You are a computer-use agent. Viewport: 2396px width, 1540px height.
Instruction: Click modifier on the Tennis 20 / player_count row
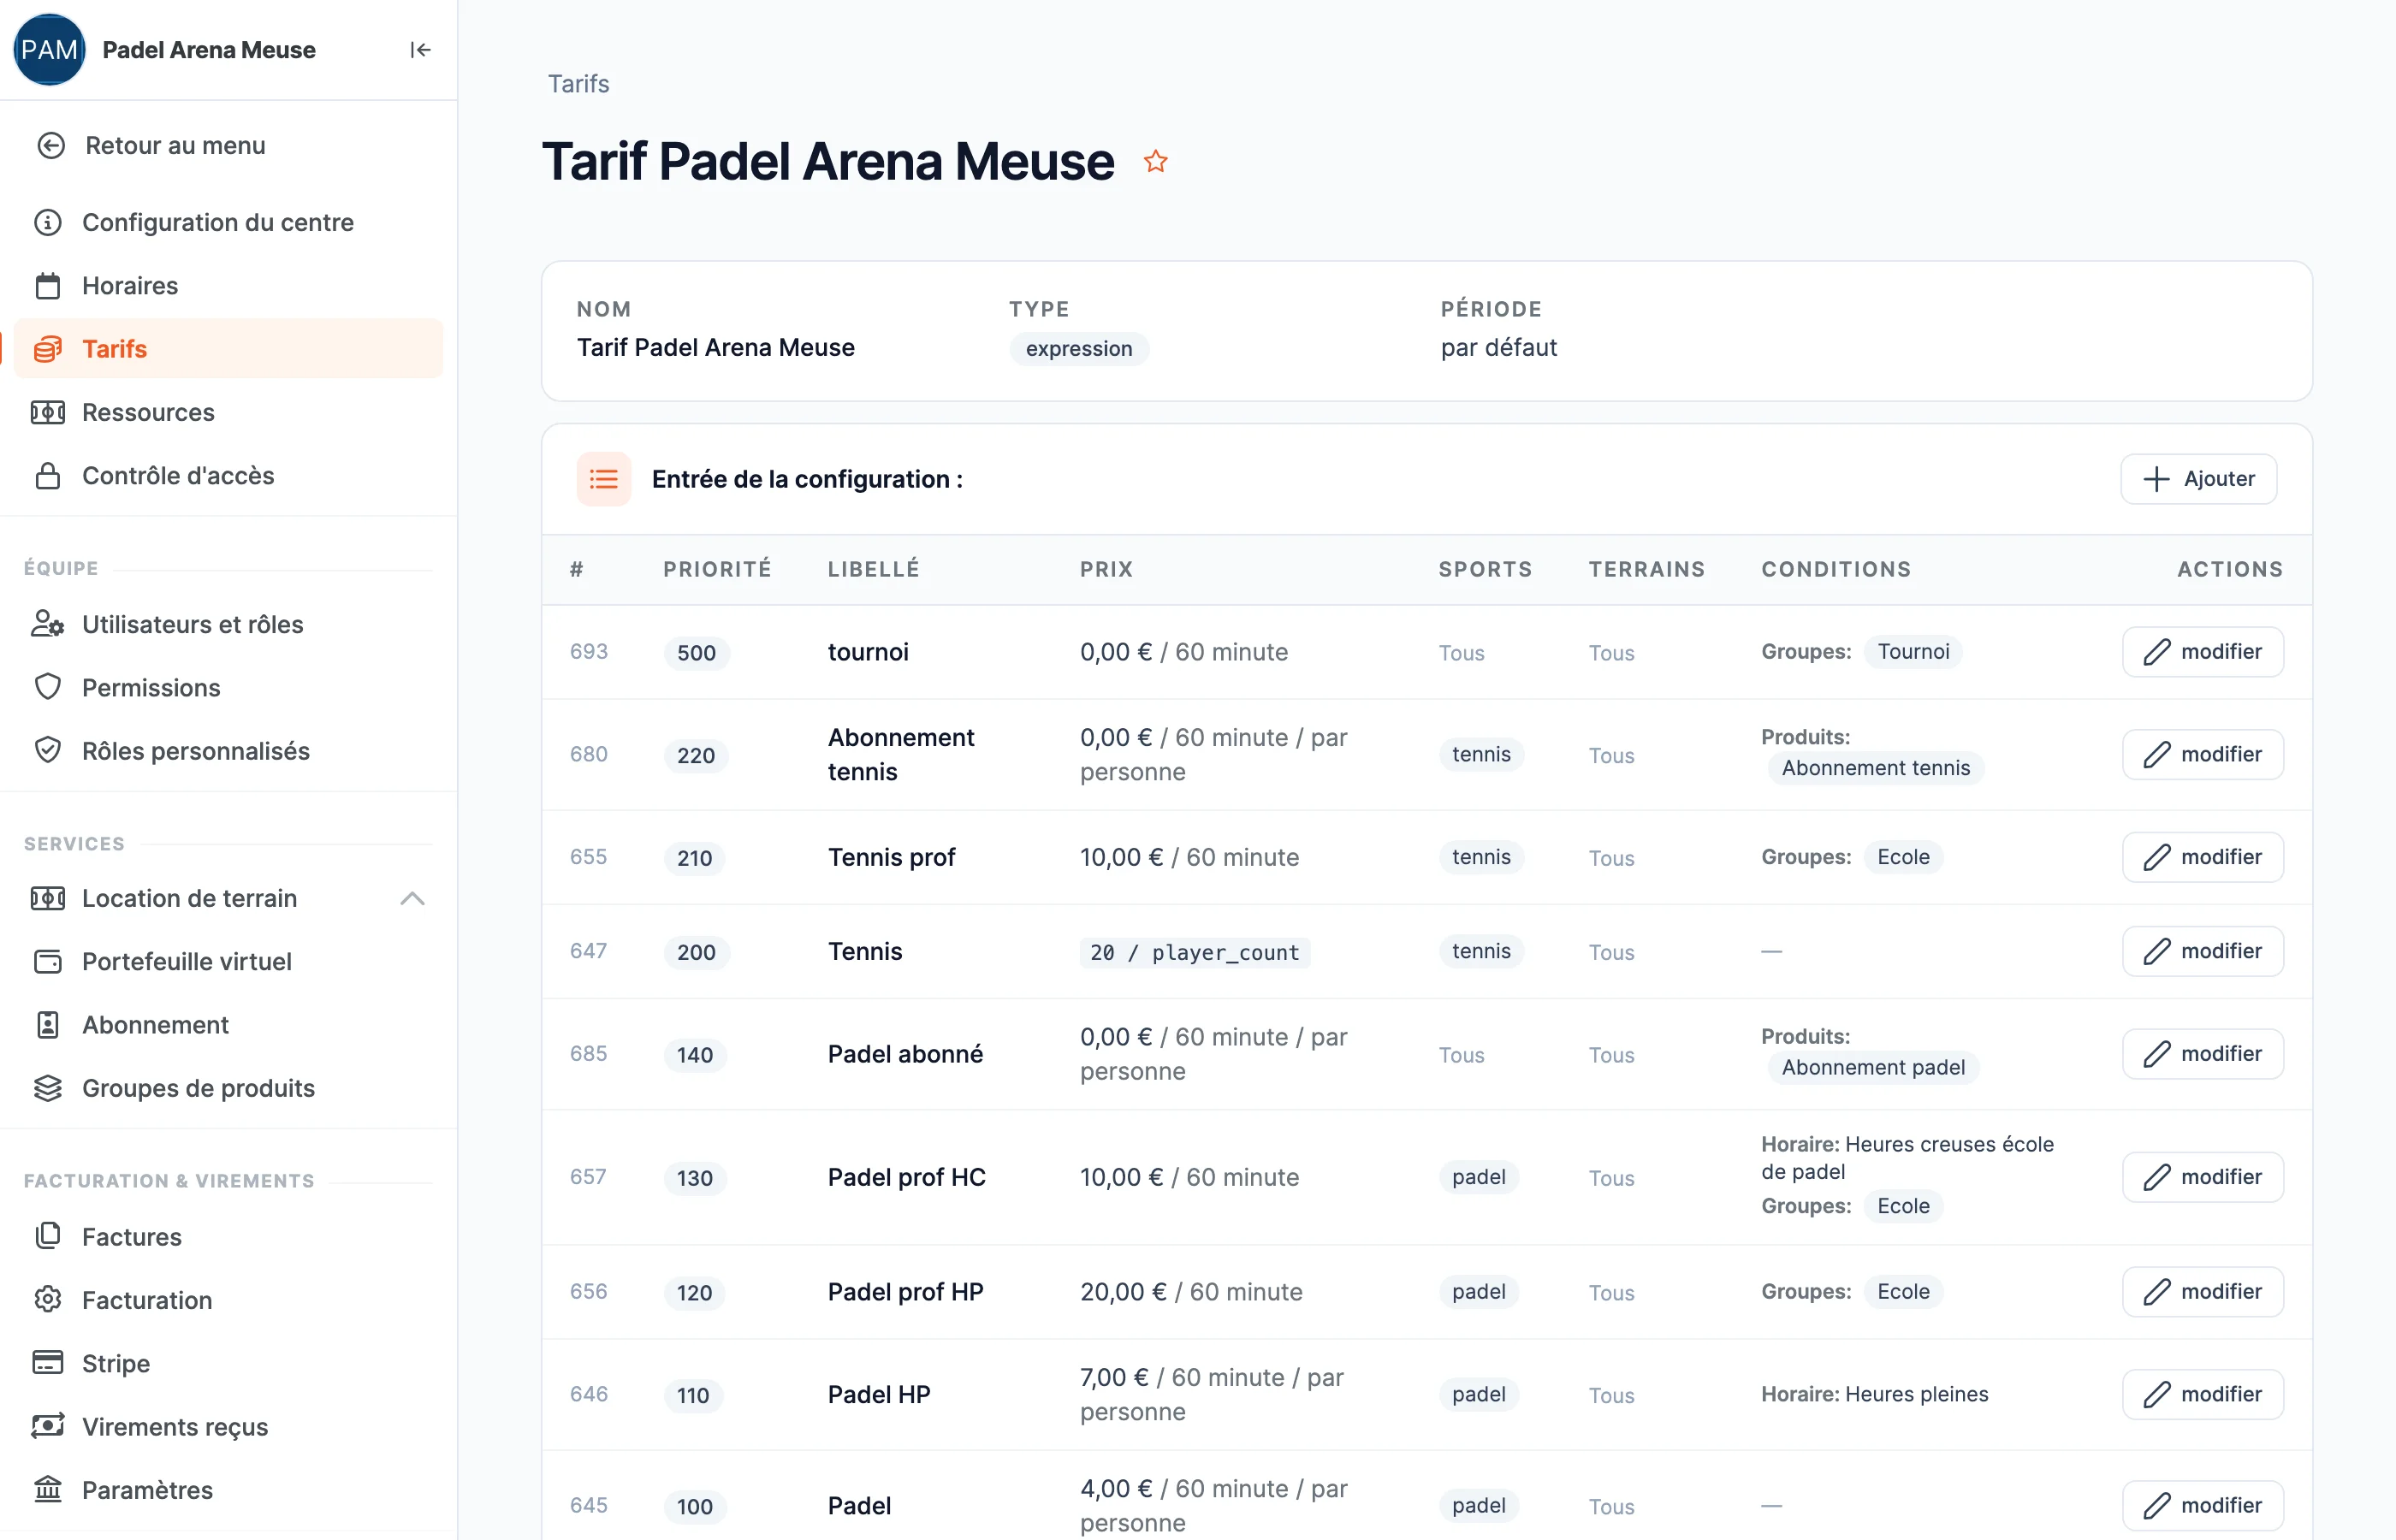[2203, 951]
